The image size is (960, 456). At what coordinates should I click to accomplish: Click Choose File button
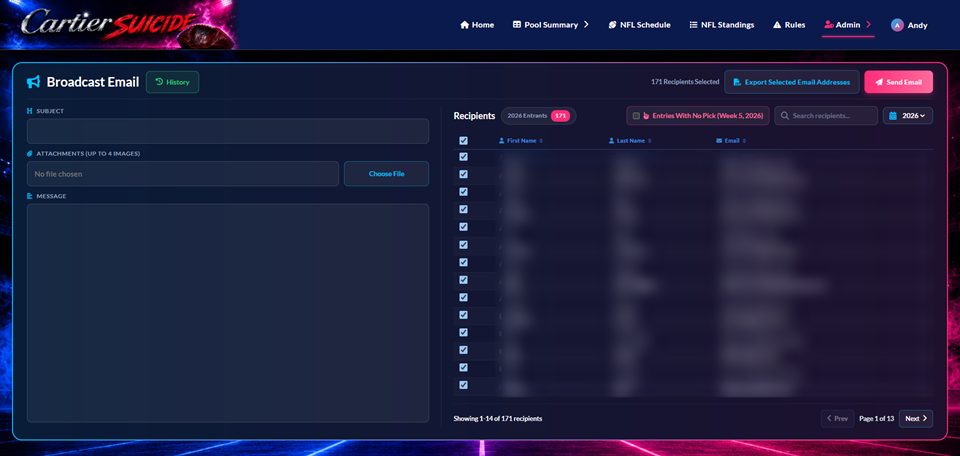click(386, 174)
